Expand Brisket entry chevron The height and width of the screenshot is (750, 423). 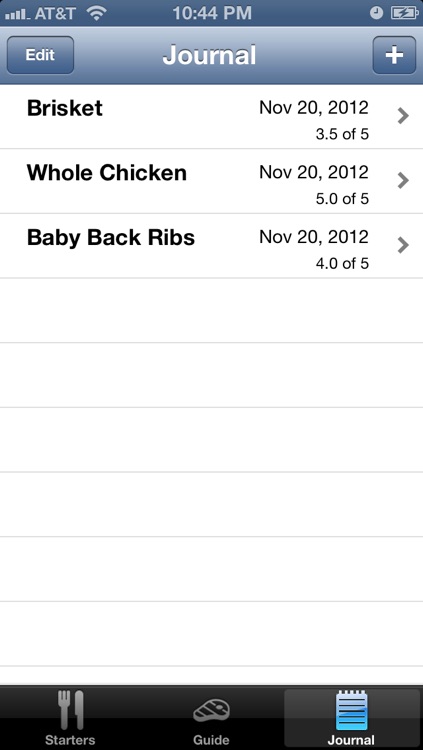pyautogui.click(x=403, y=116)
